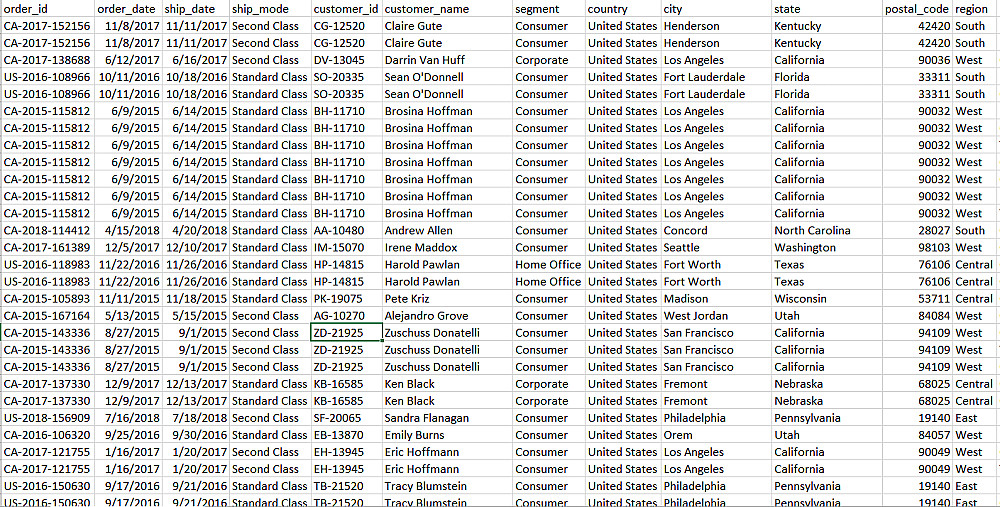
Task: Select order ID US-2018-156909
Action: [48, 418]
